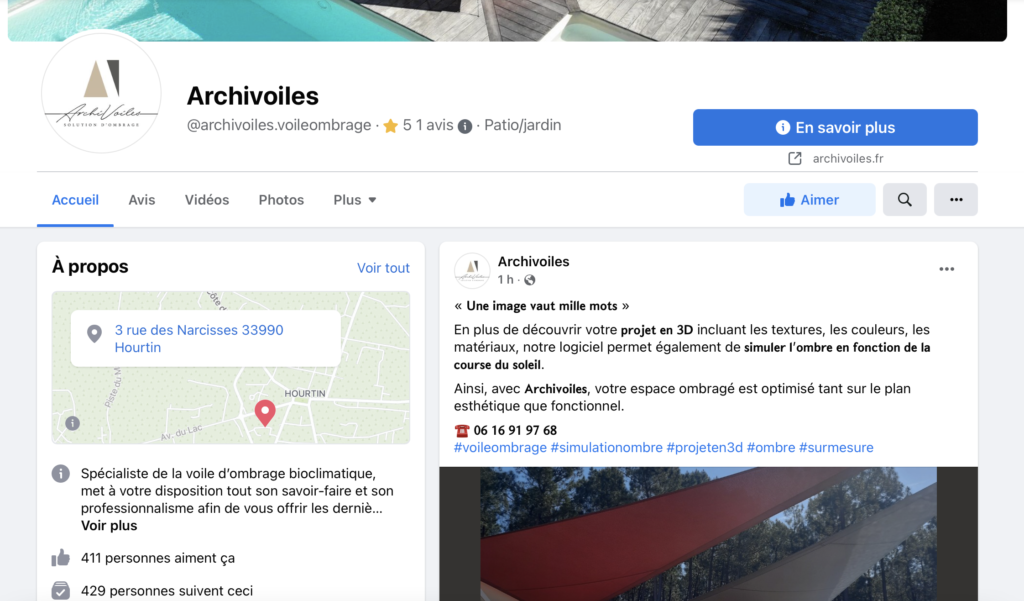Click the rating info icon beside 1 avis
1024x601 pixels.
tap(465, 127)
